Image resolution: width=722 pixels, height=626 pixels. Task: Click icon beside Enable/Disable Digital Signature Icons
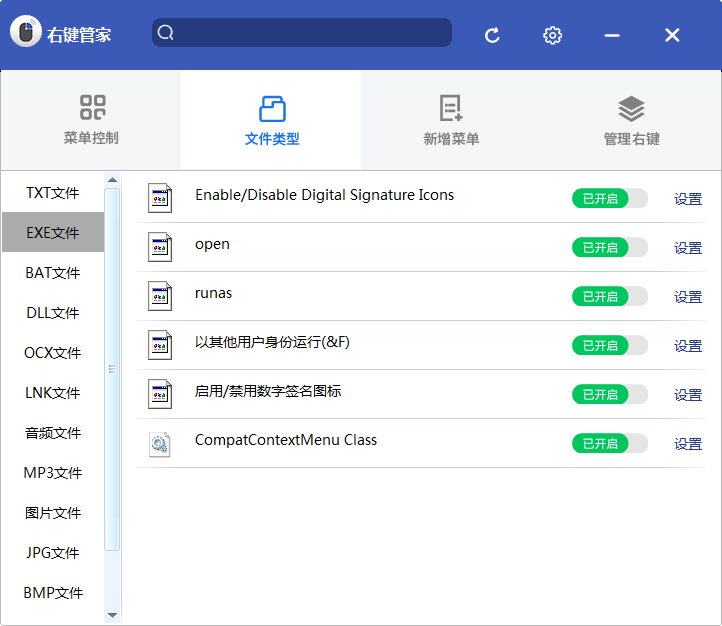pos(160,198)
